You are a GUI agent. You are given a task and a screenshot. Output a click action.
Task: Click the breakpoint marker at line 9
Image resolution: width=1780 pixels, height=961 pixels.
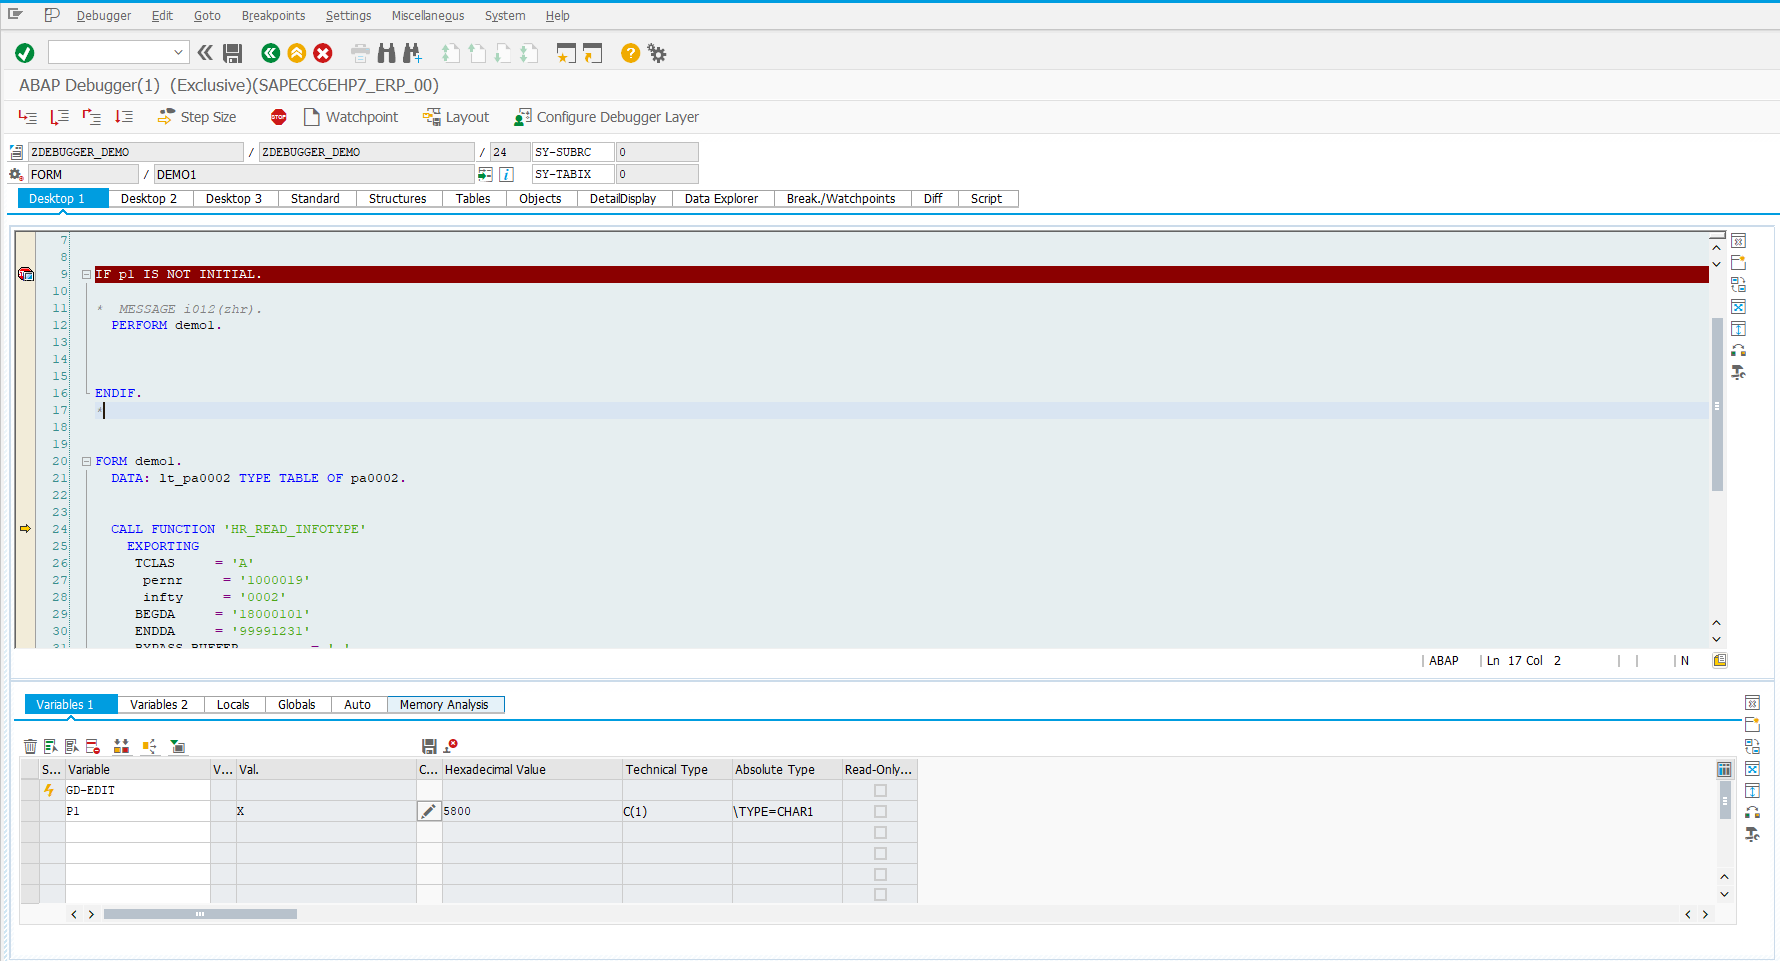26,274
